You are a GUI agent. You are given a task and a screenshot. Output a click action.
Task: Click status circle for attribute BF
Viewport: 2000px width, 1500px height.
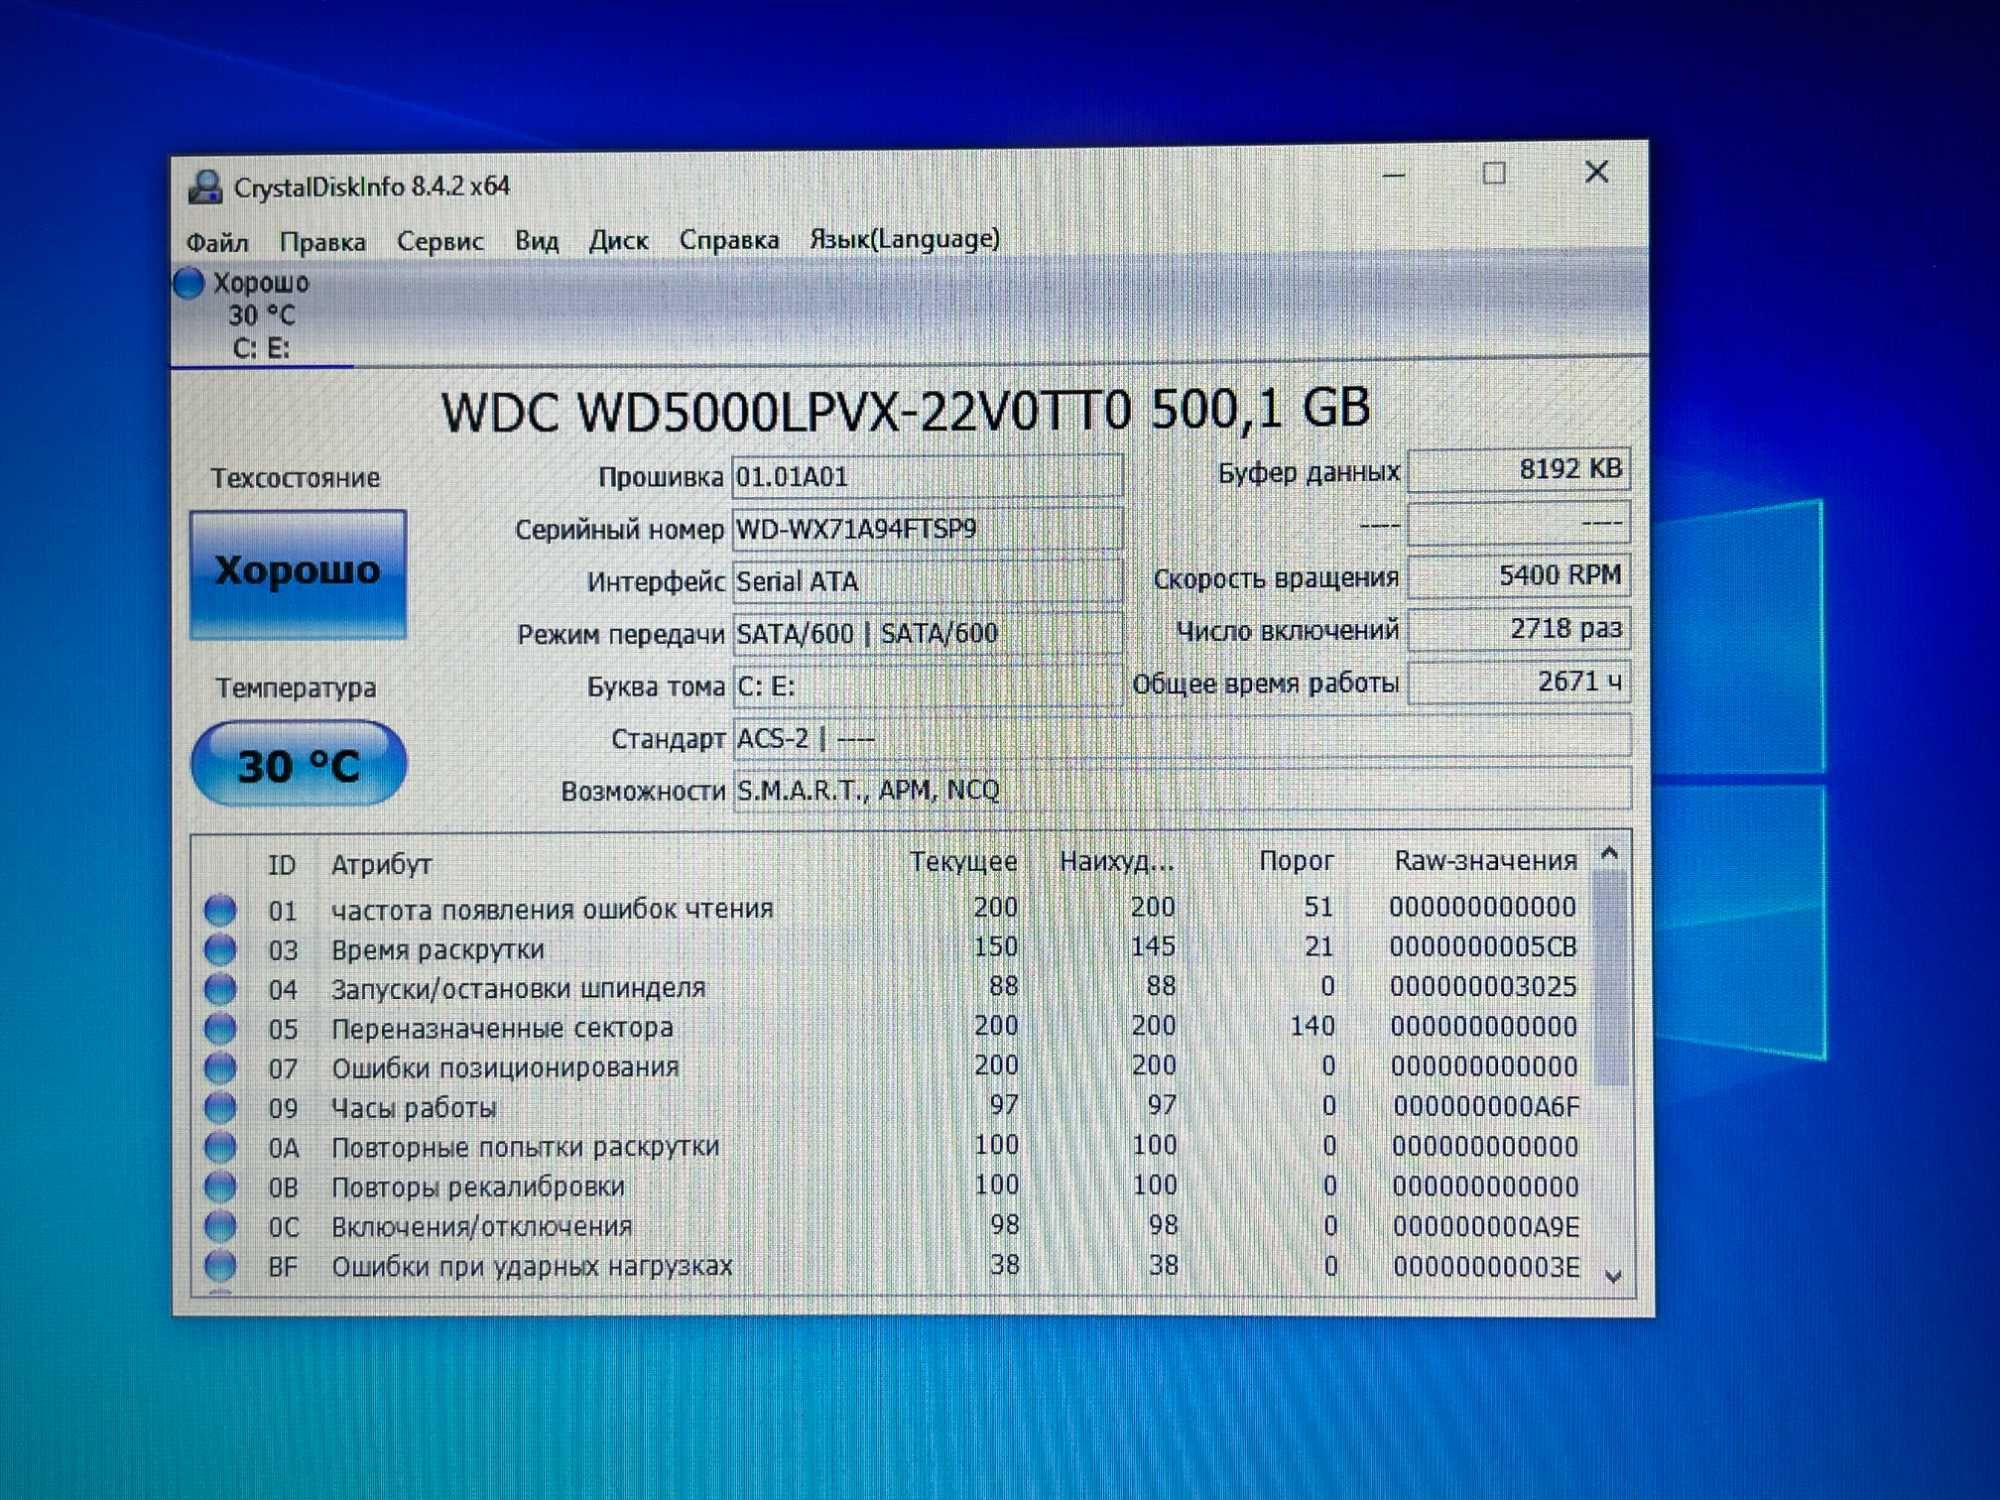[x=220, y=1266]
